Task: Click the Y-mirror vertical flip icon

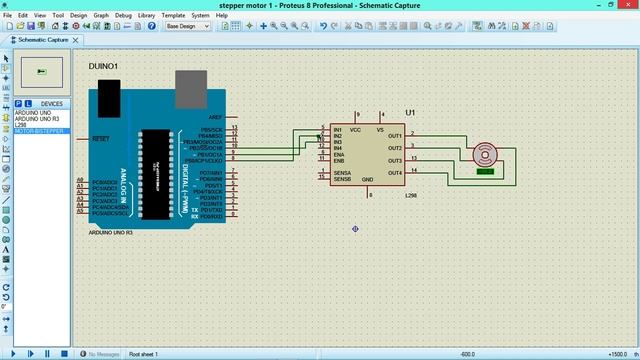Action: click(6, 329)
